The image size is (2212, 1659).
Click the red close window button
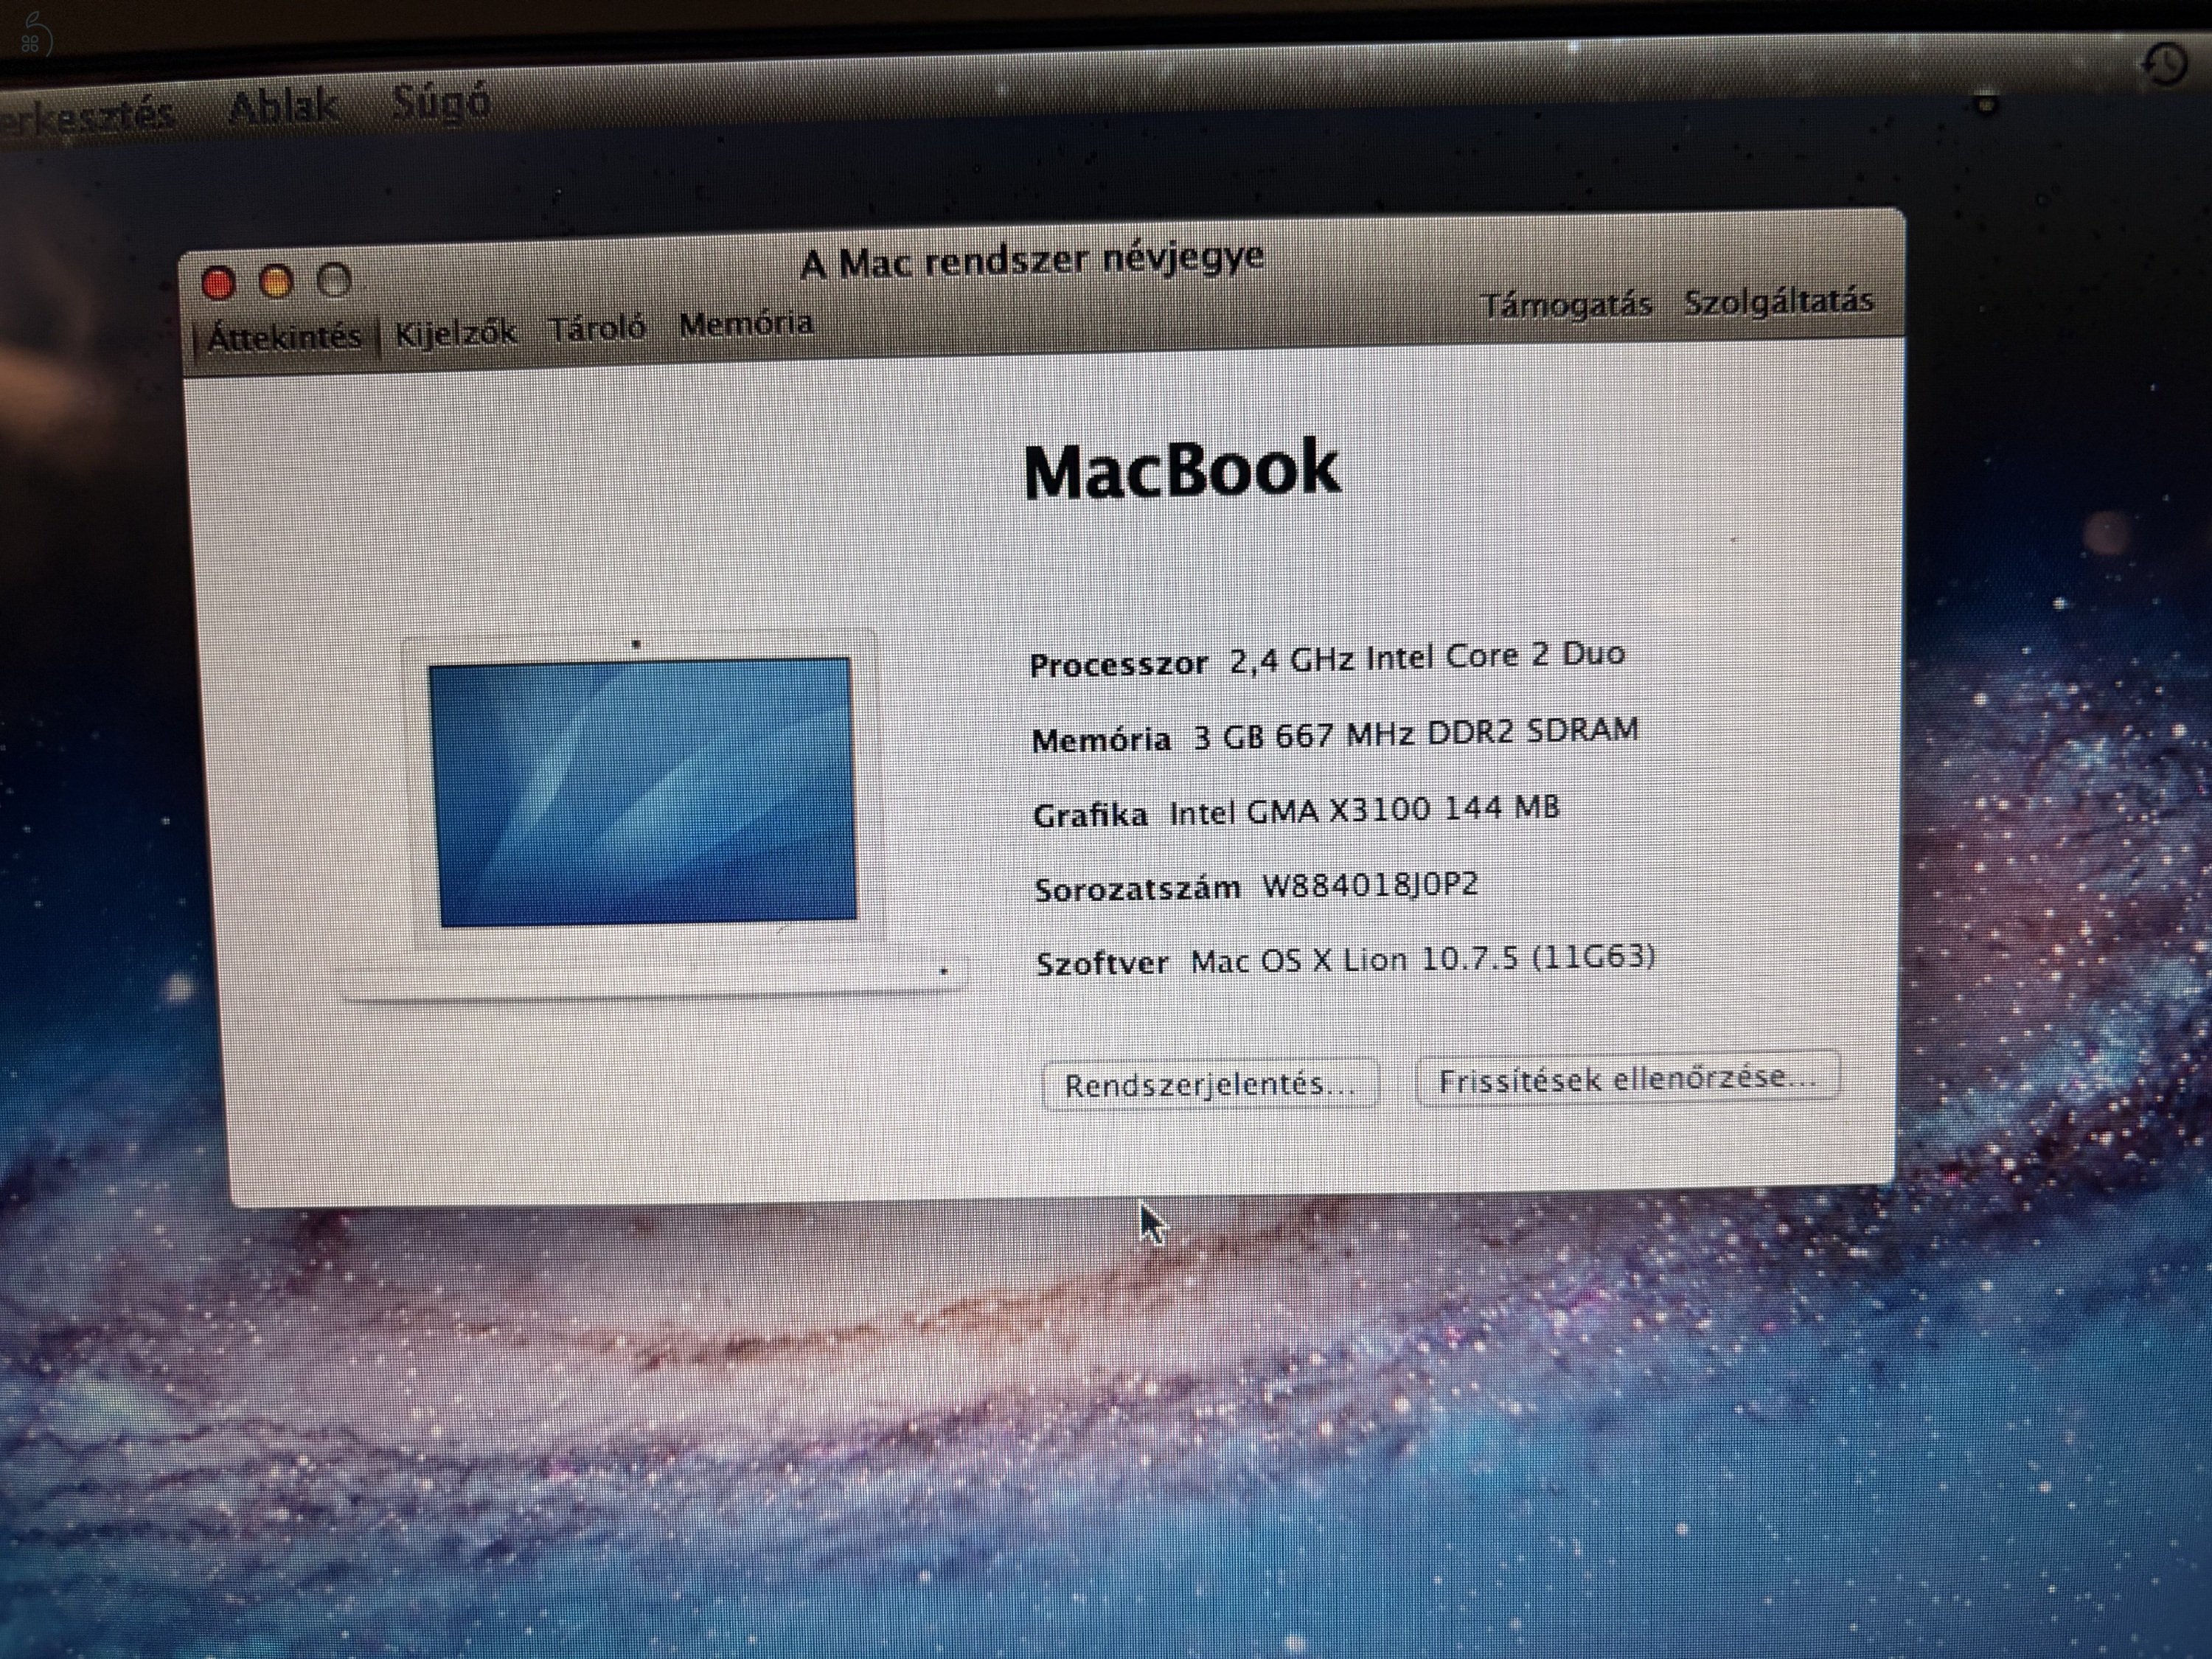[x=218, y=283]
